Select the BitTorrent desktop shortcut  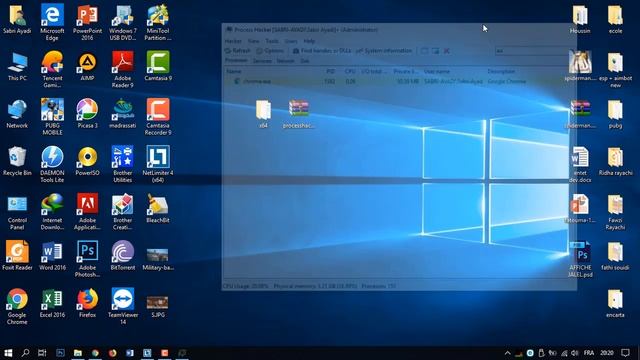(122, 256)
